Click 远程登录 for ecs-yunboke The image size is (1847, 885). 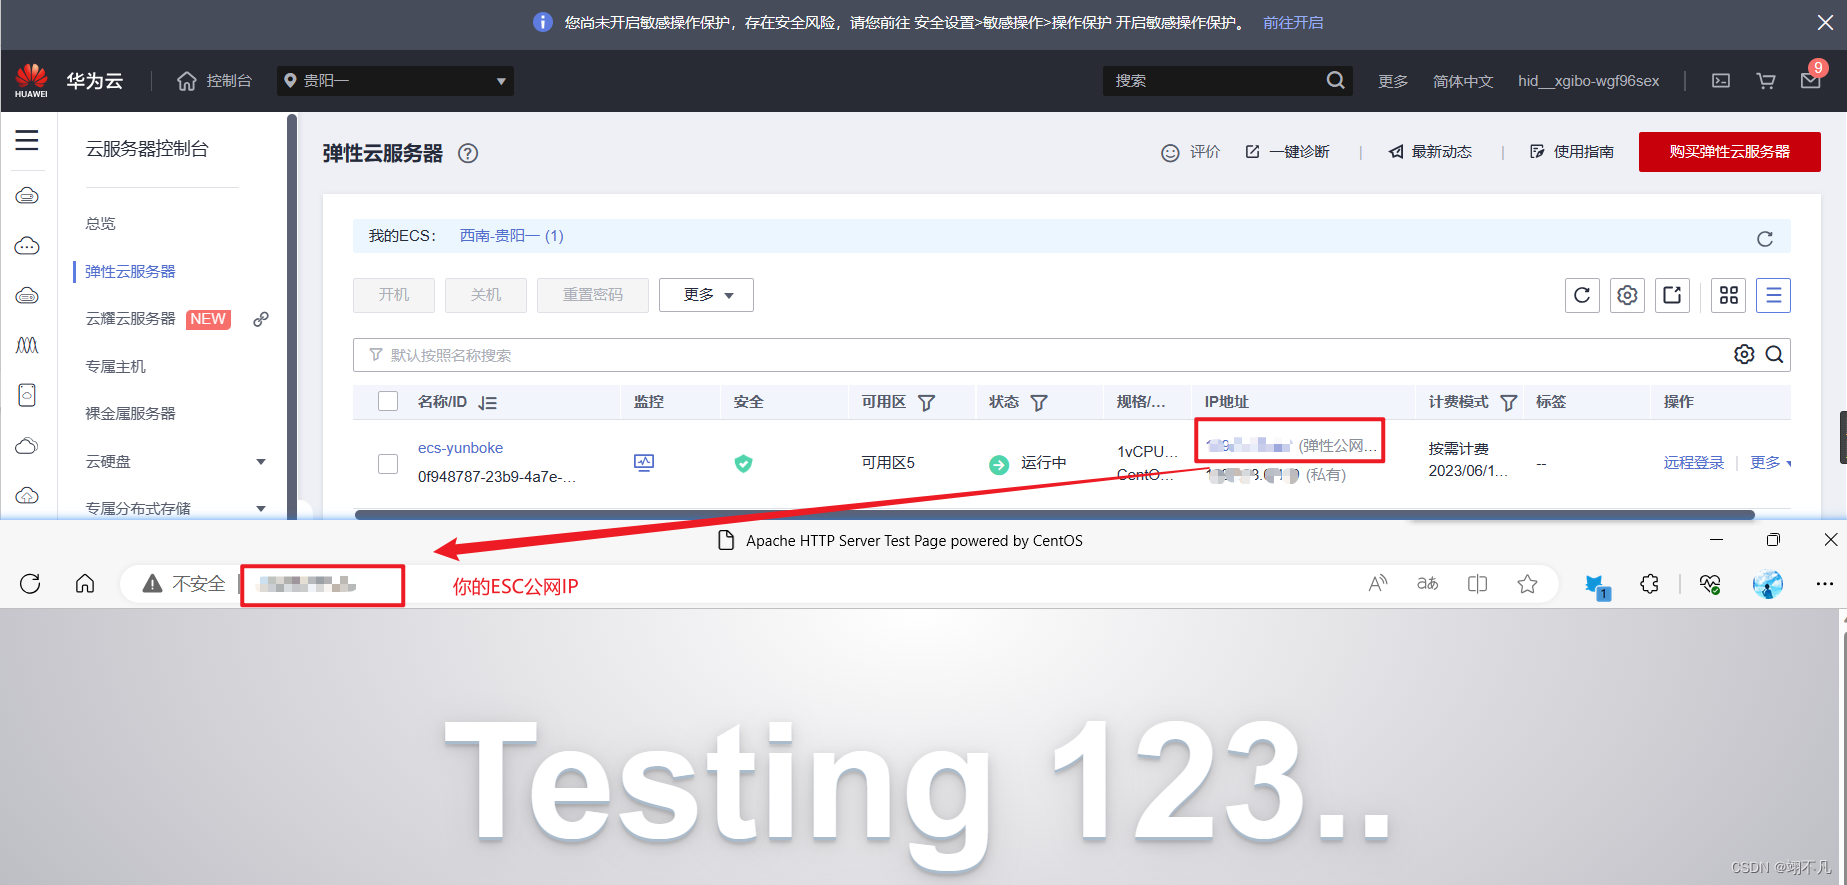[x=1694, y=463]
